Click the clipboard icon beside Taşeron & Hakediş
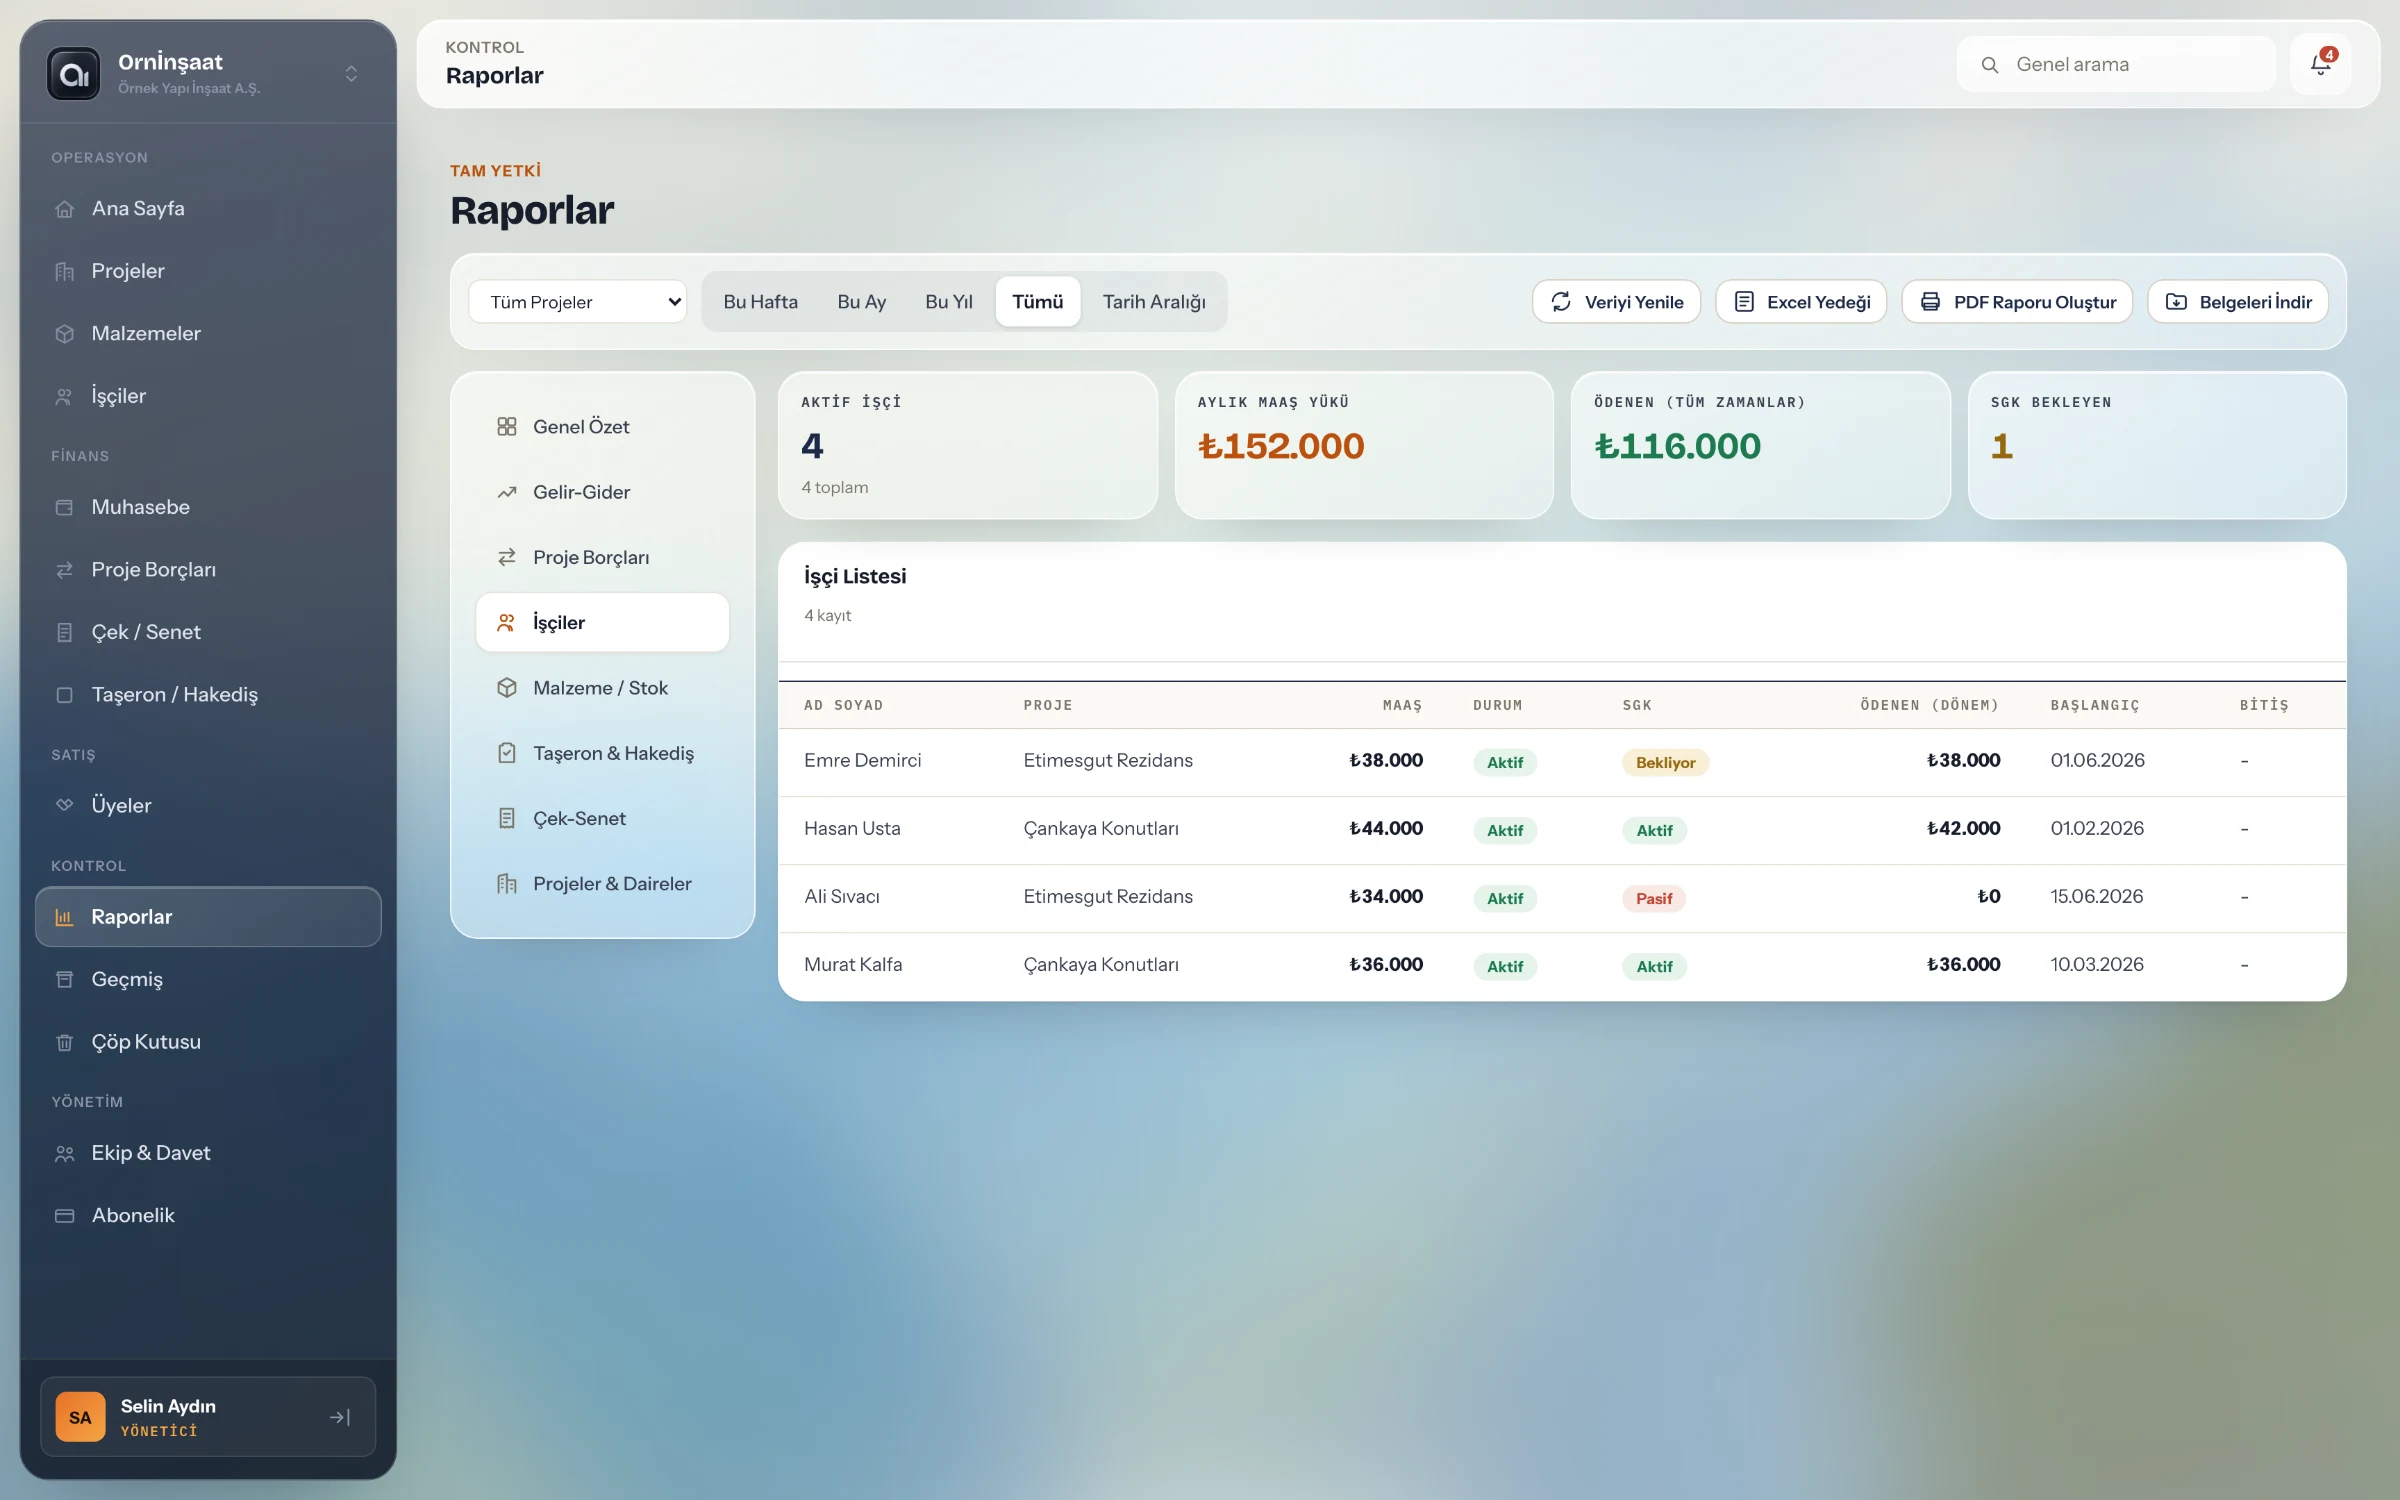 tap(507, 753)
